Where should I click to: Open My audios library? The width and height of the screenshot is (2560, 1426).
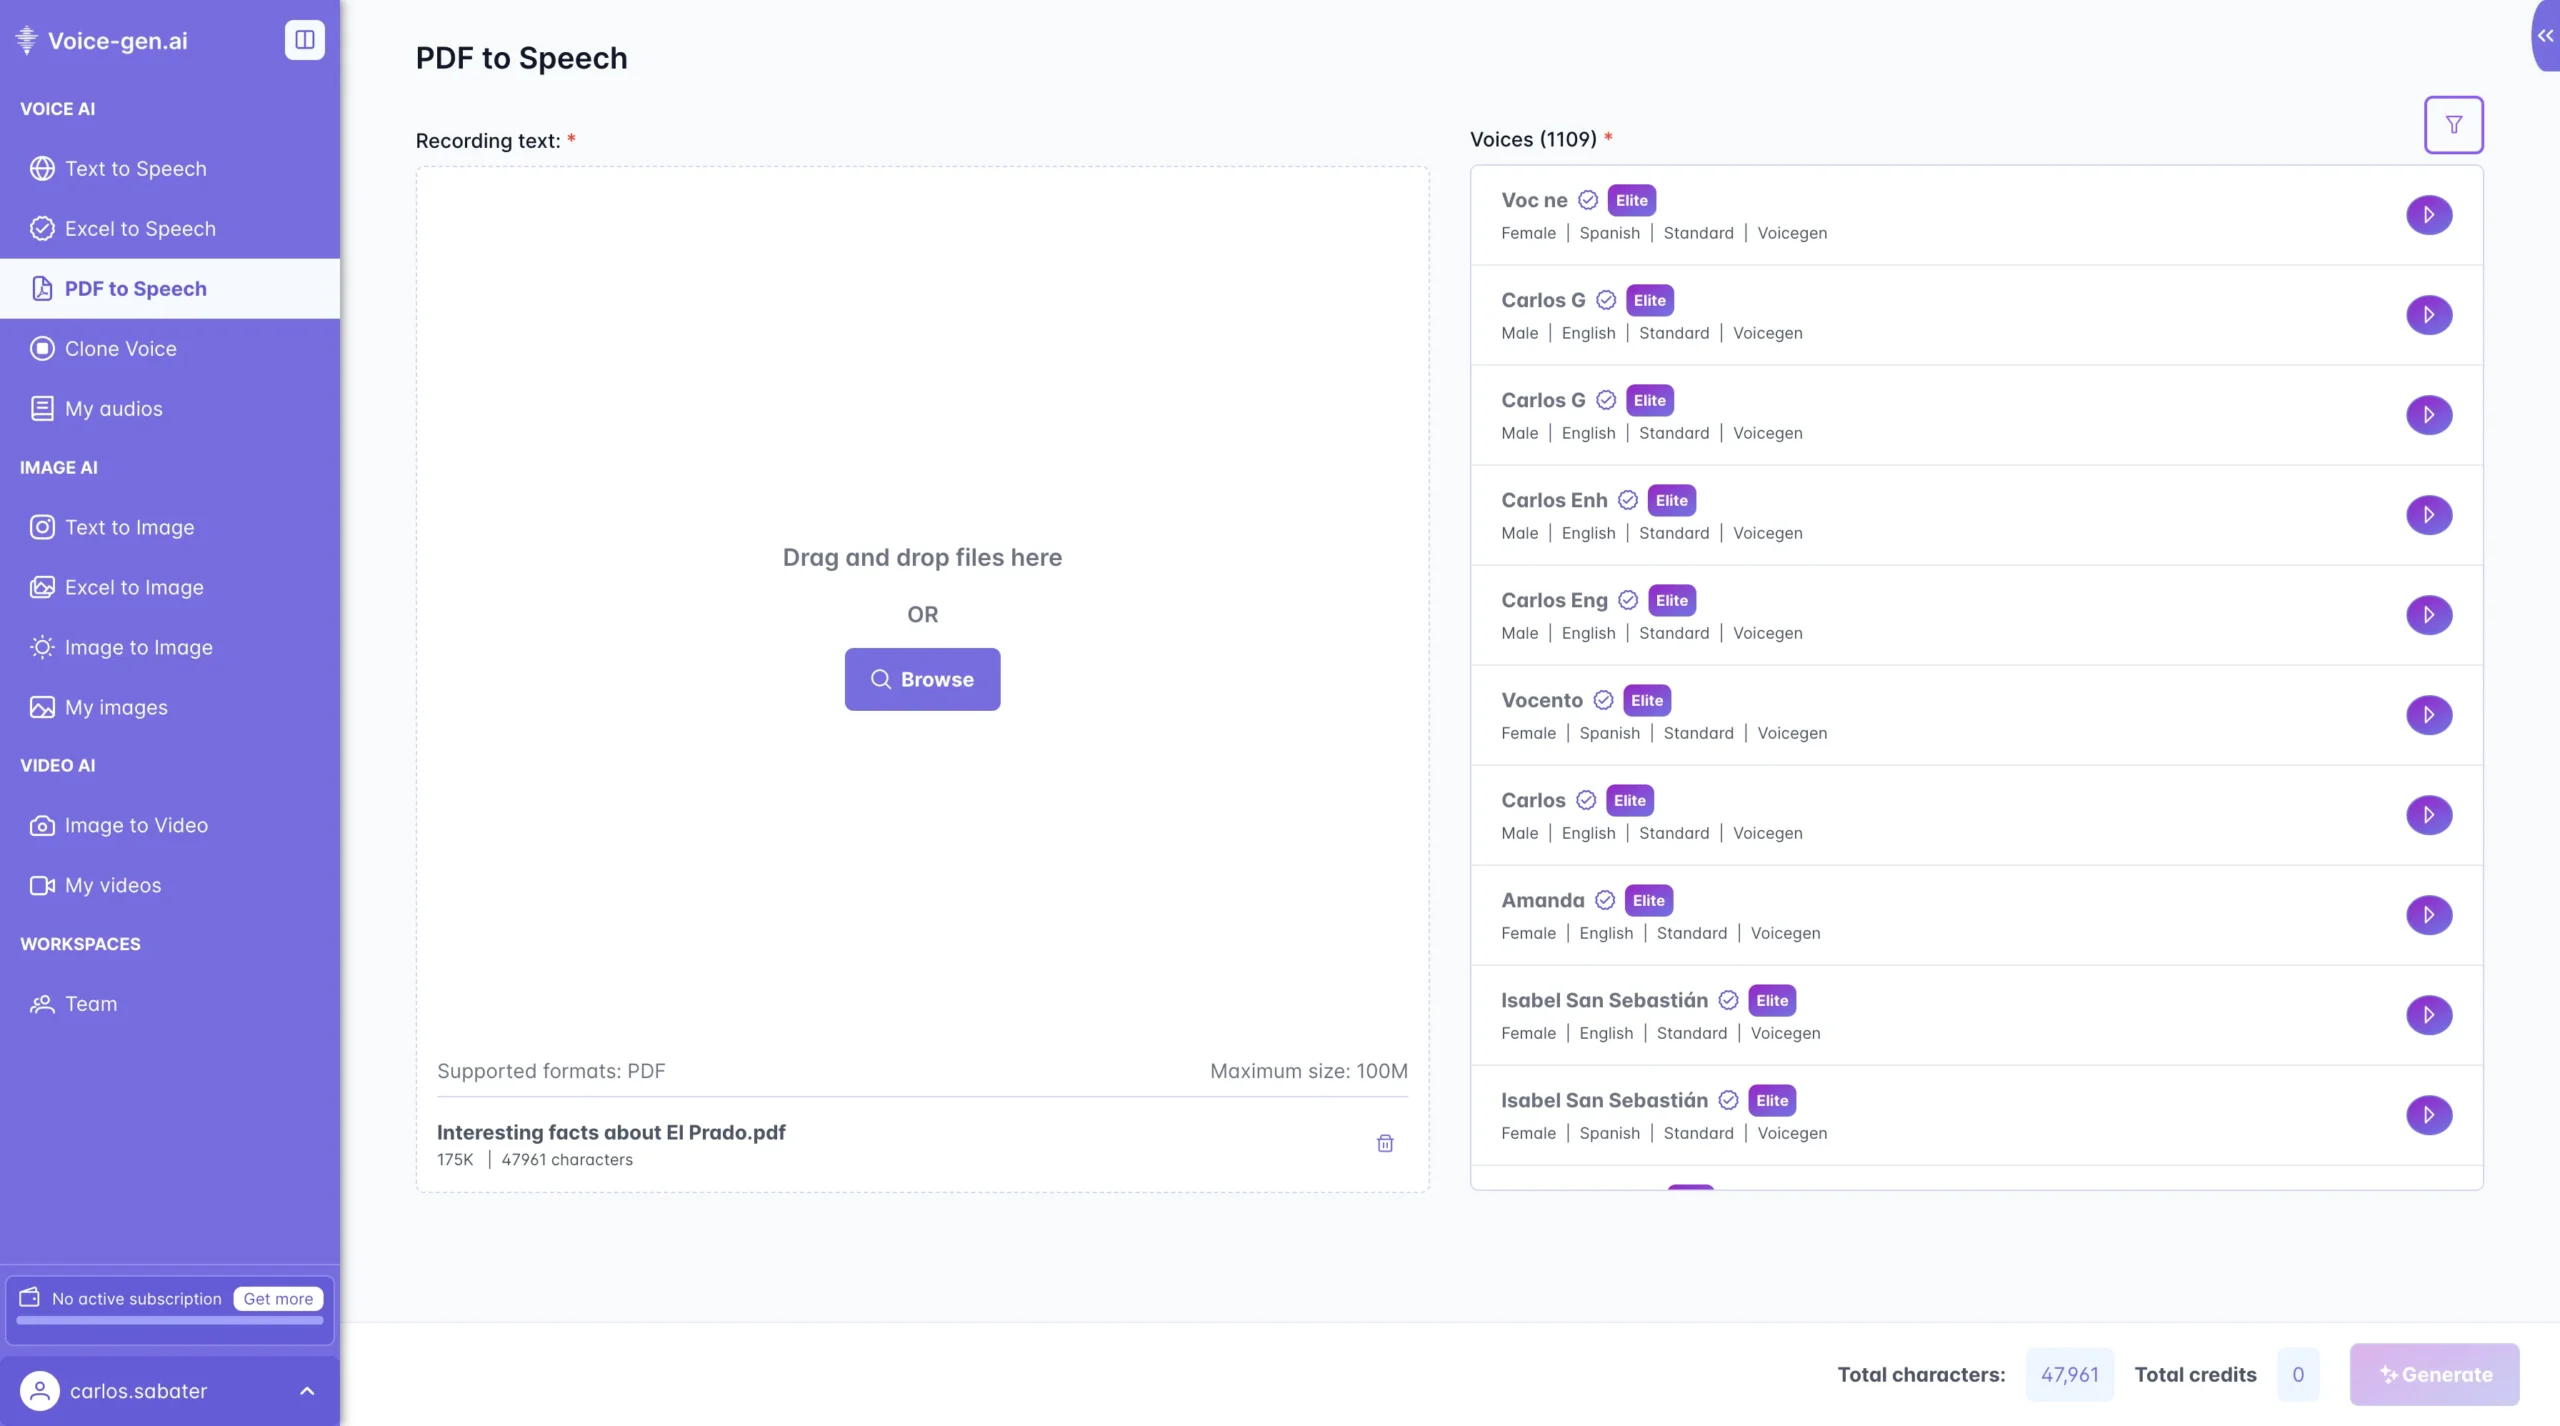(x=113, y=408)
